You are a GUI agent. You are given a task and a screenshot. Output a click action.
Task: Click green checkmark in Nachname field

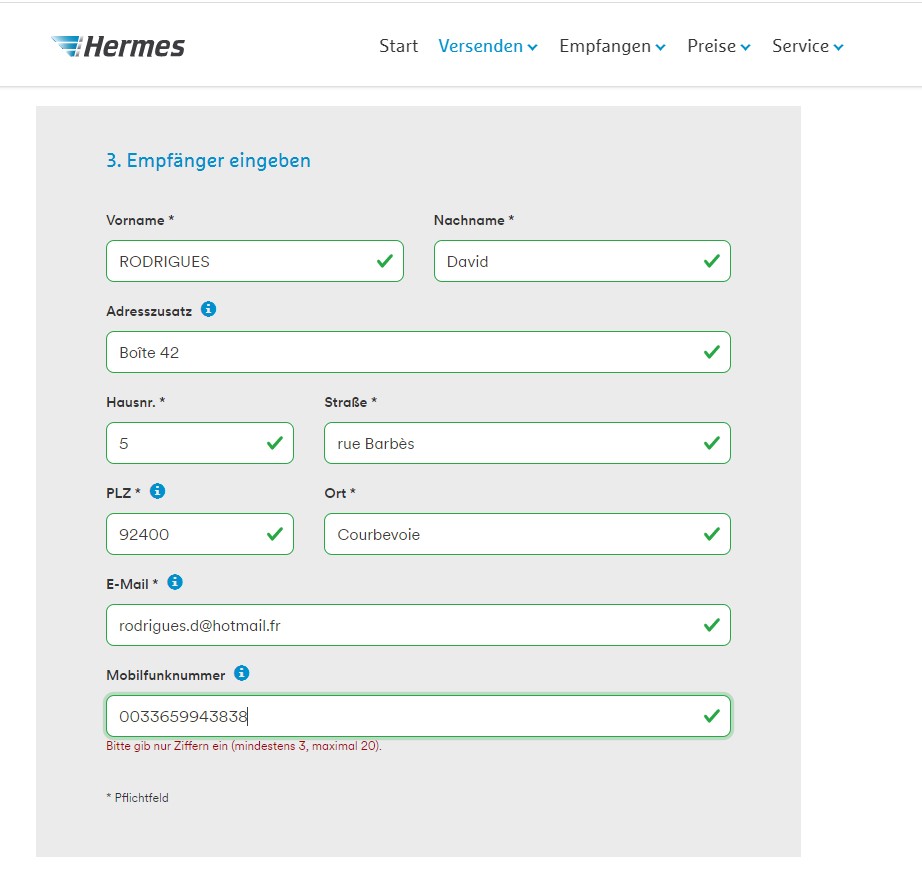pyautogui.click(x=711, y=261)
